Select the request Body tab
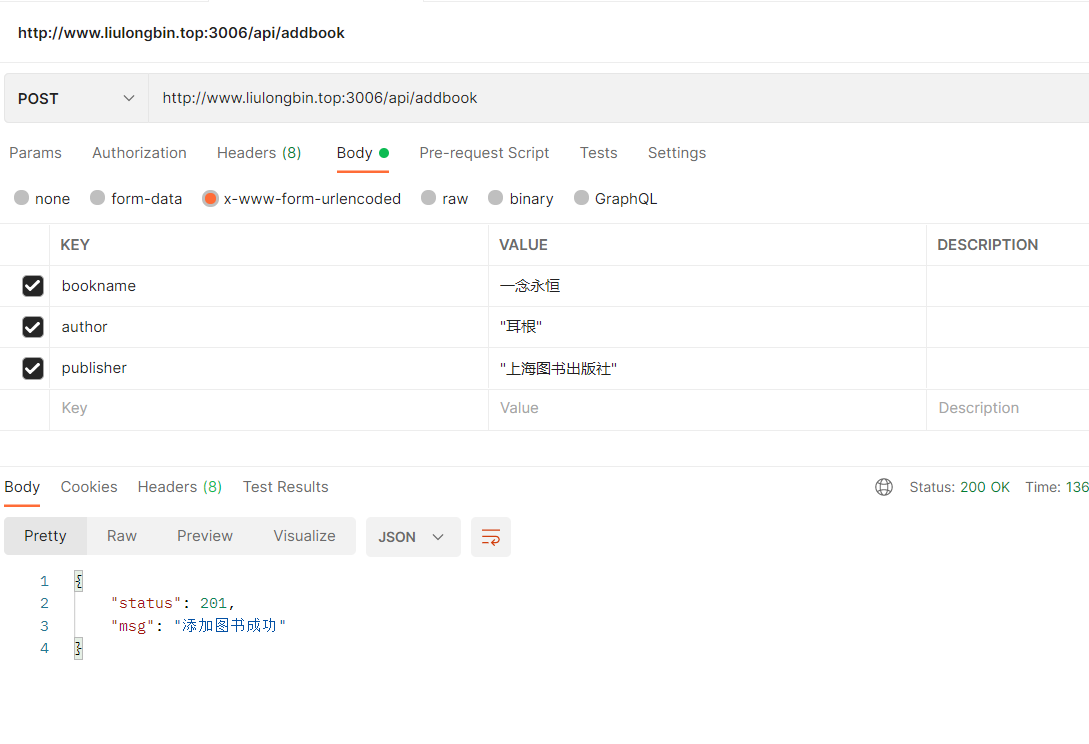The width and height of the screenshot is (1089, 744). pos(363,153)
